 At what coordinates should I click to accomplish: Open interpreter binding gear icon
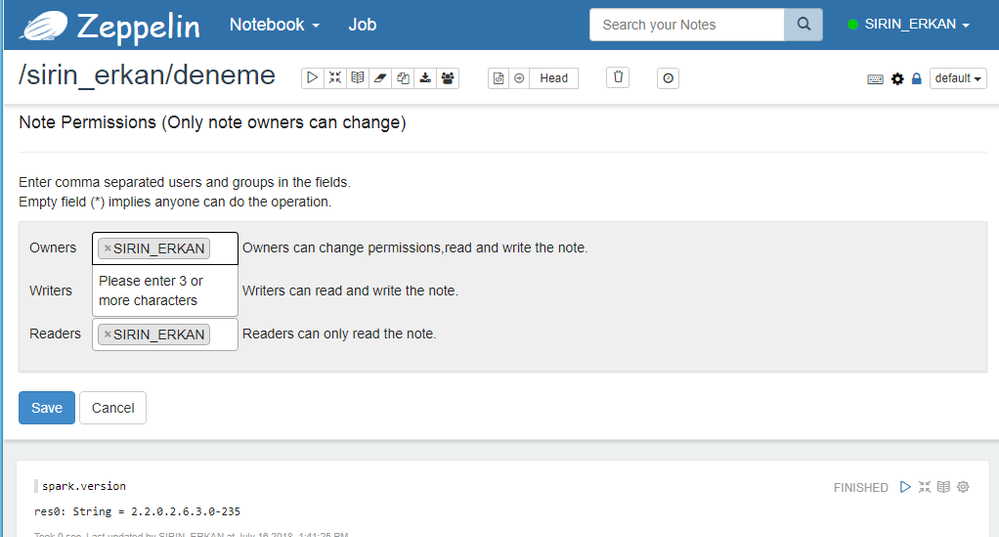click(897, 79)
